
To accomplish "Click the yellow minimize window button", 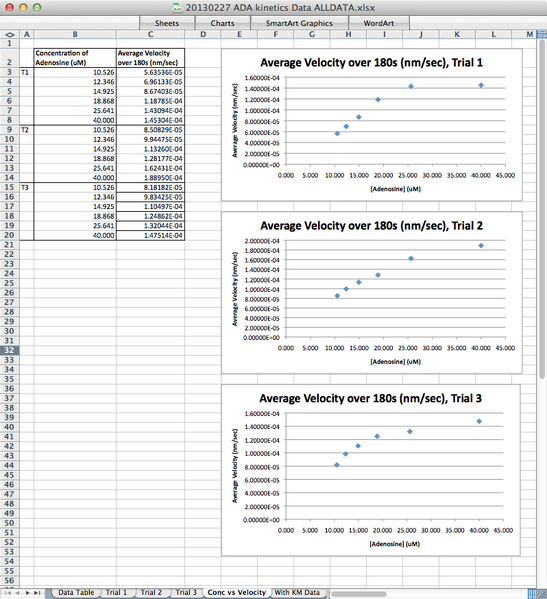I will 23,7.
